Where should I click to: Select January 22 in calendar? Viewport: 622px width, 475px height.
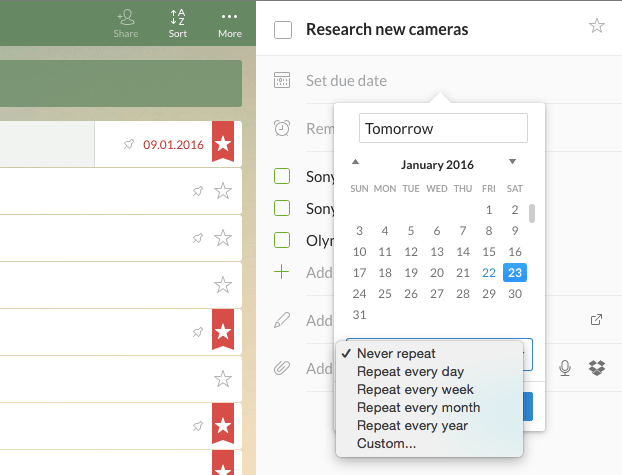(489, 273)
